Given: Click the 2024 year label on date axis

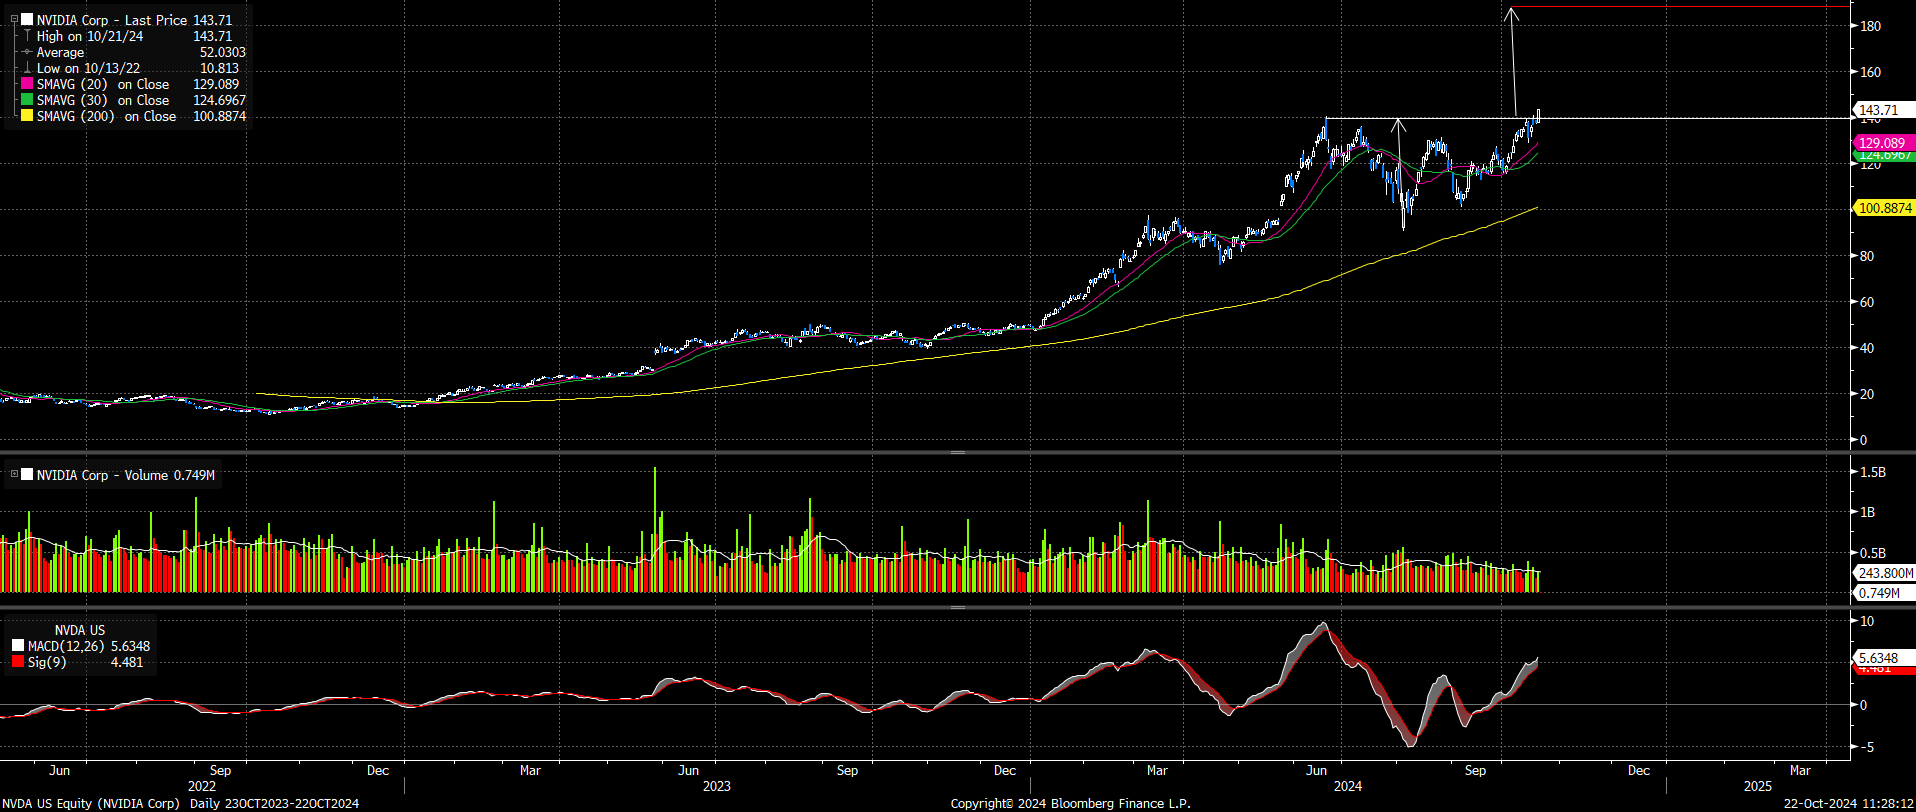Looking at the screenshot, I should [x=1348, y=786].
